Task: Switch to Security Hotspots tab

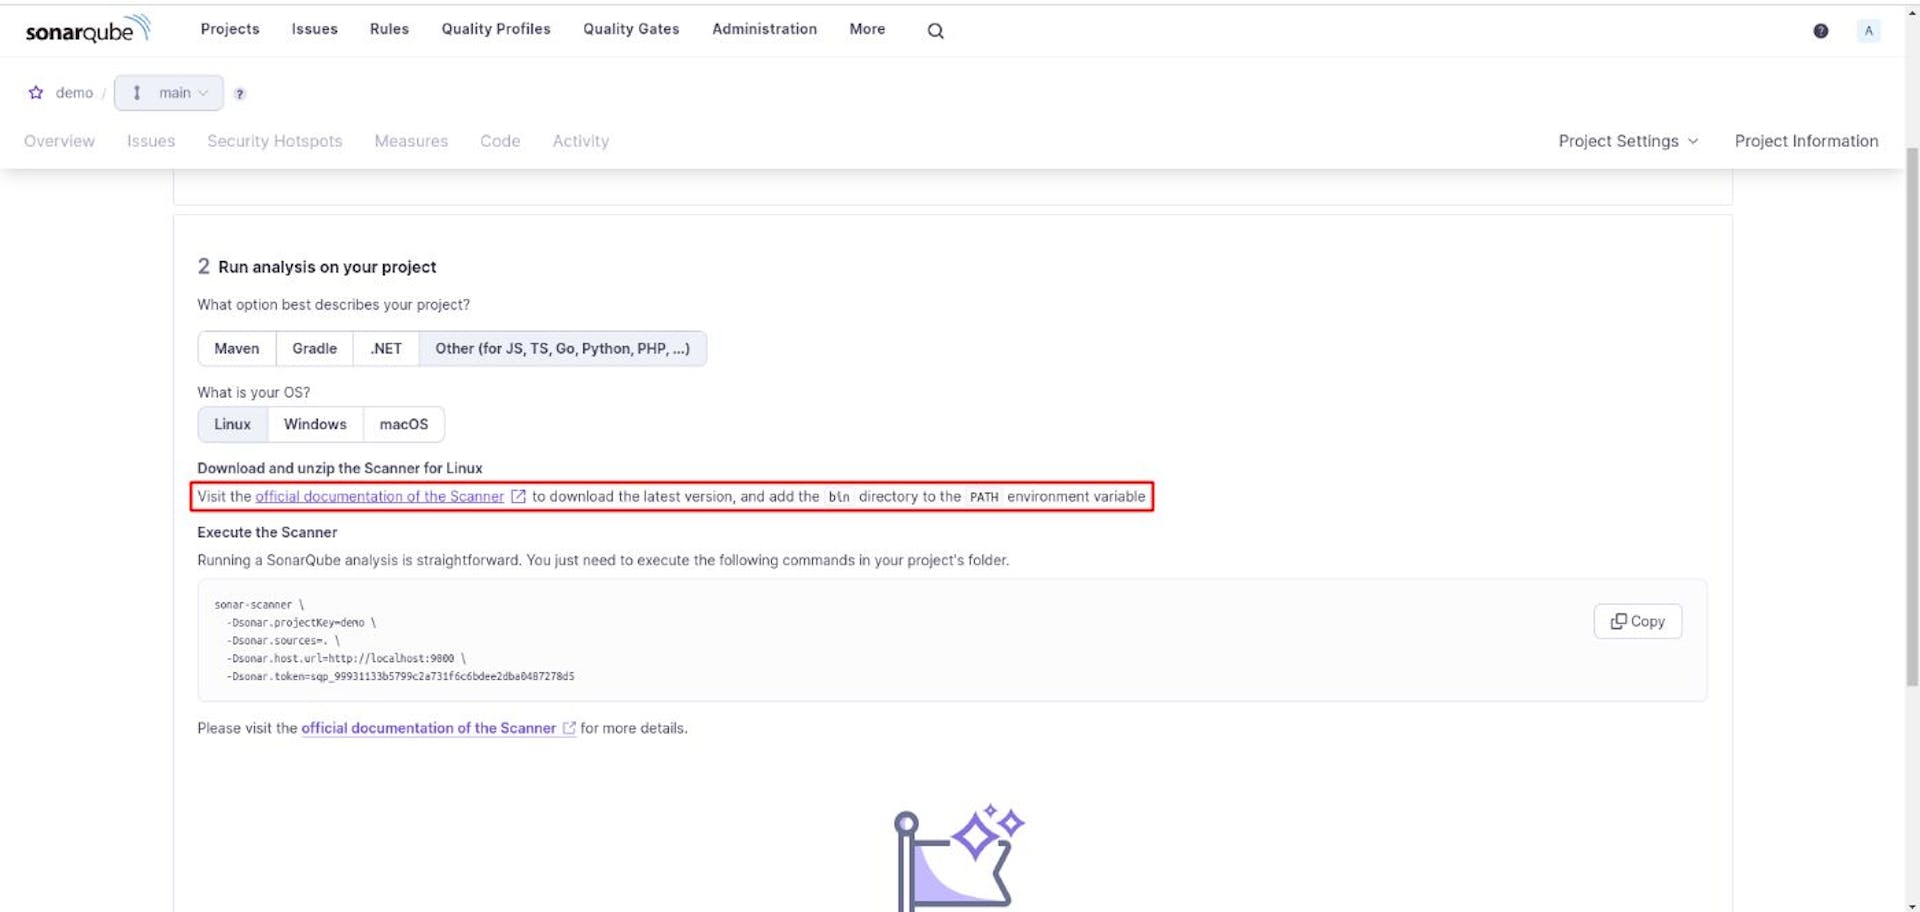Action: click(x=274, y=141)
